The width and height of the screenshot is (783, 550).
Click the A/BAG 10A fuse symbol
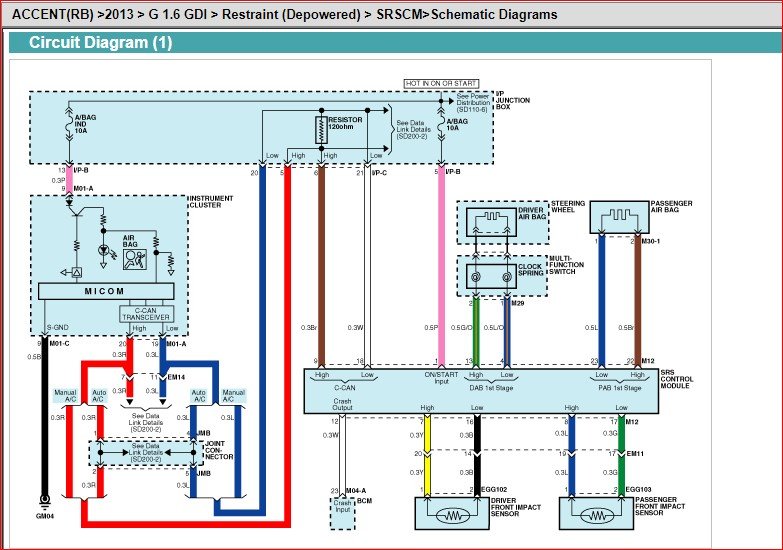point(440,125)
